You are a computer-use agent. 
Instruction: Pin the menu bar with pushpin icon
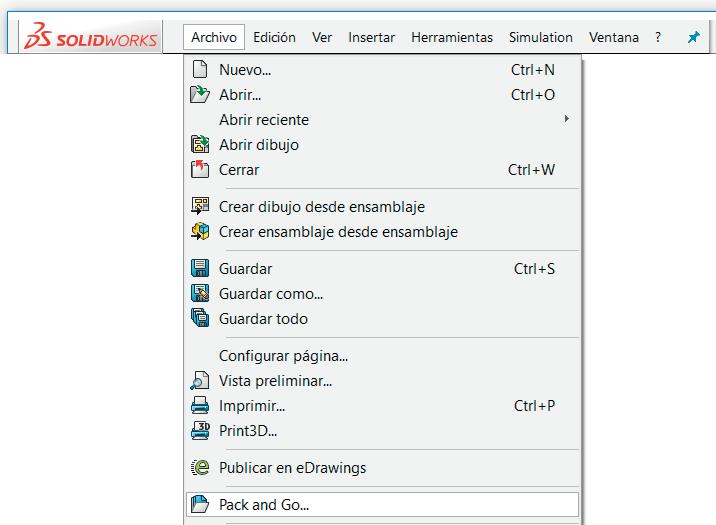(694, 37)
